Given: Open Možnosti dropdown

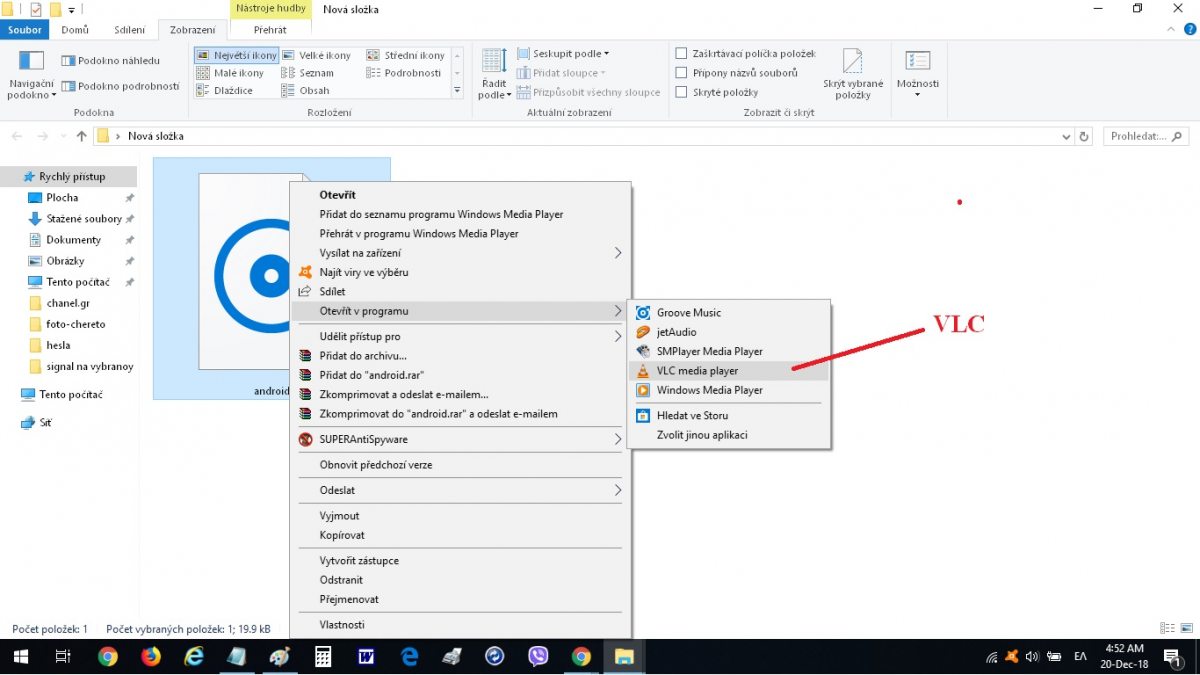Looking at the screenshot, I should coord(917,72).
